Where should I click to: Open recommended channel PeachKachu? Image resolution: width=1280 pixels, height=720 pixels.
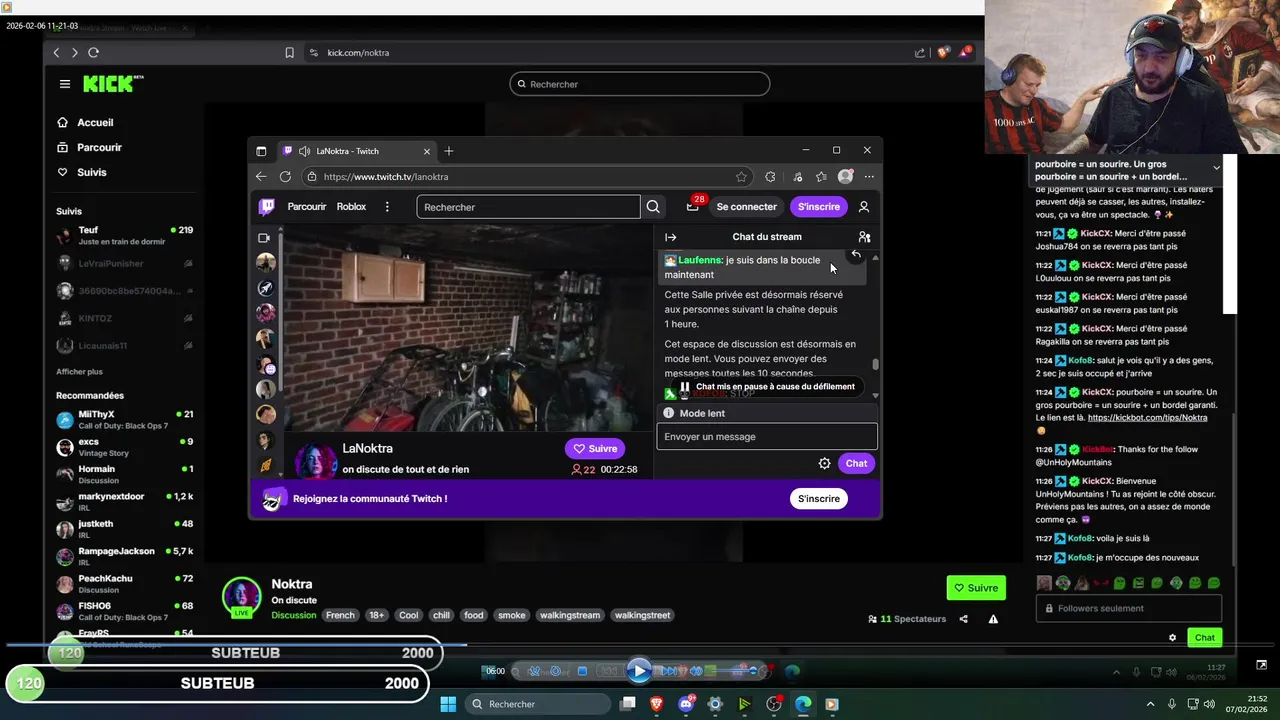coord(125,583)
